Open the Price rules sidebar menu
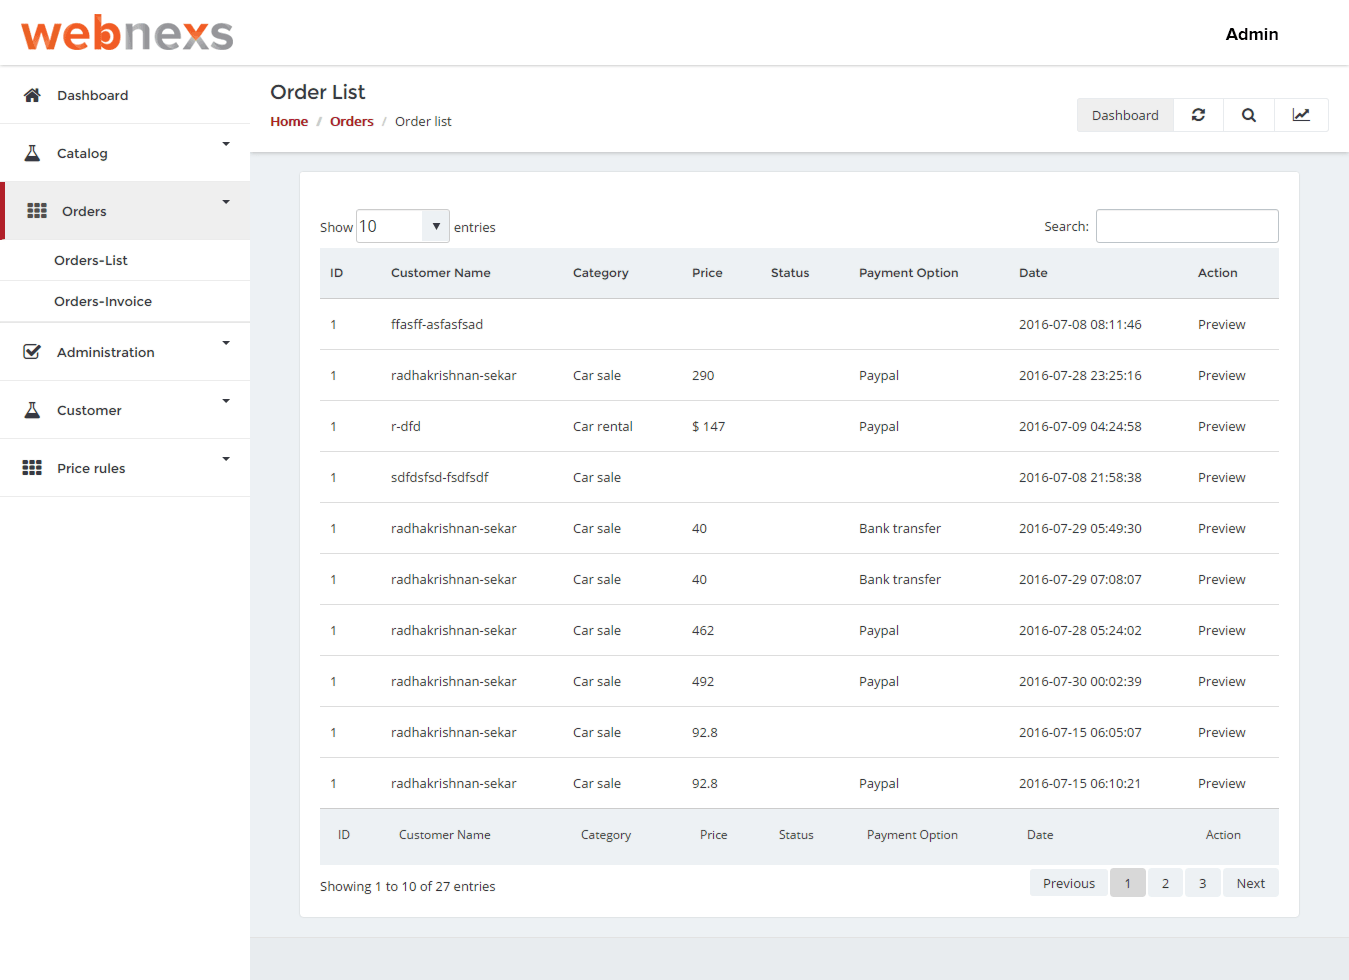 pyautogui.click(x=125, y=468)
